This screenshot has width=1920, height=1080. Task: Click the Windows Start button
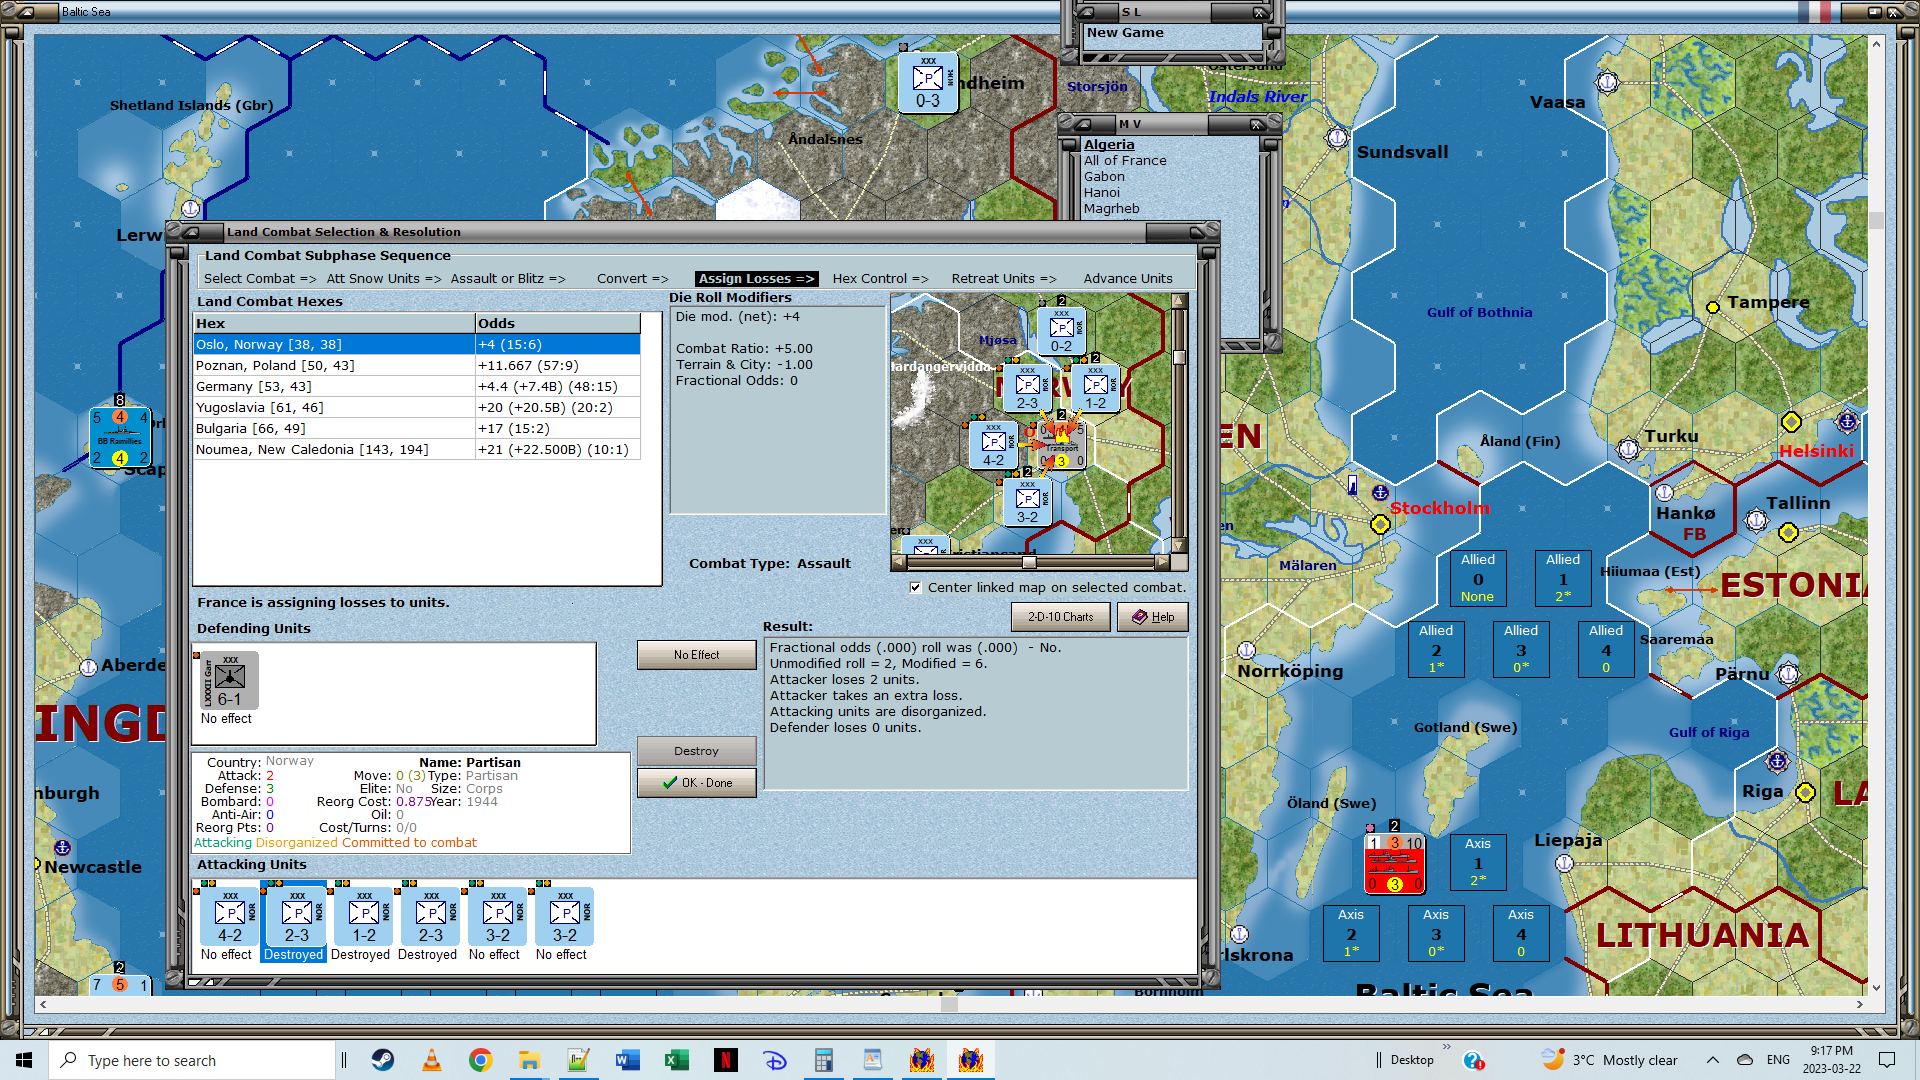coord(24,1060)
